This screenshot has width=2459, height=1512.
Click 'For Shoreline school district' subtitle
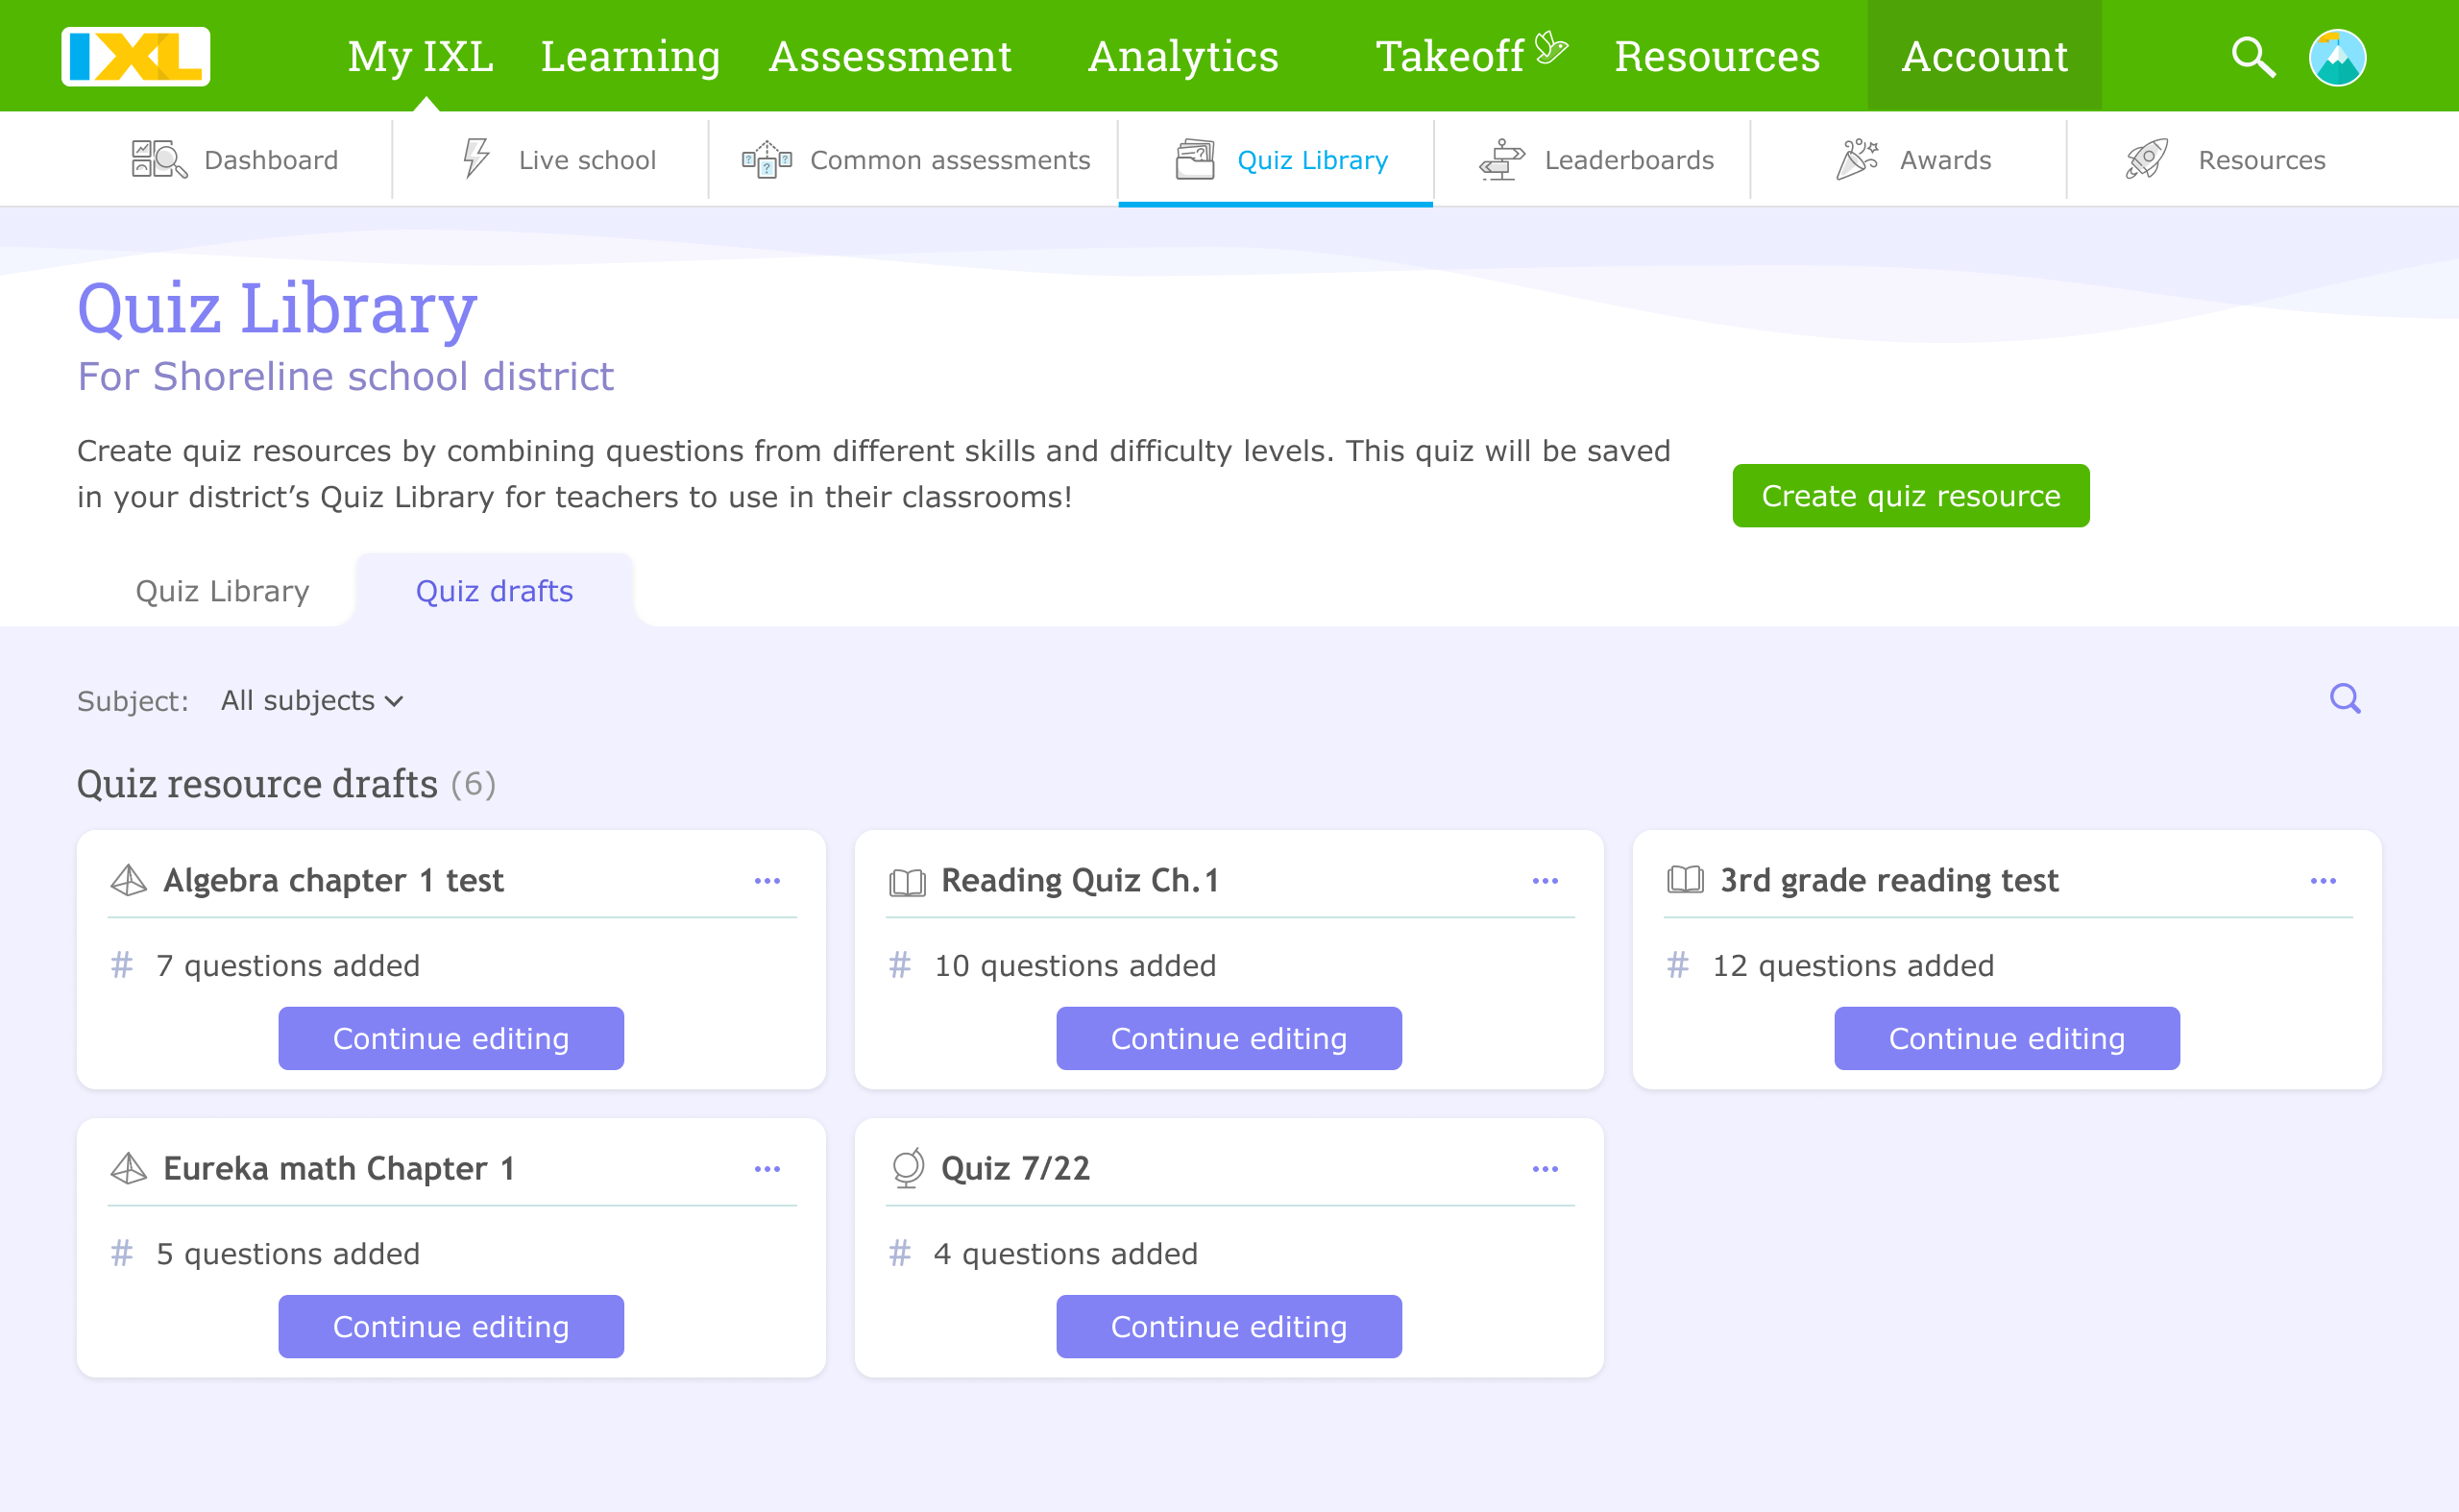(345, 377)
